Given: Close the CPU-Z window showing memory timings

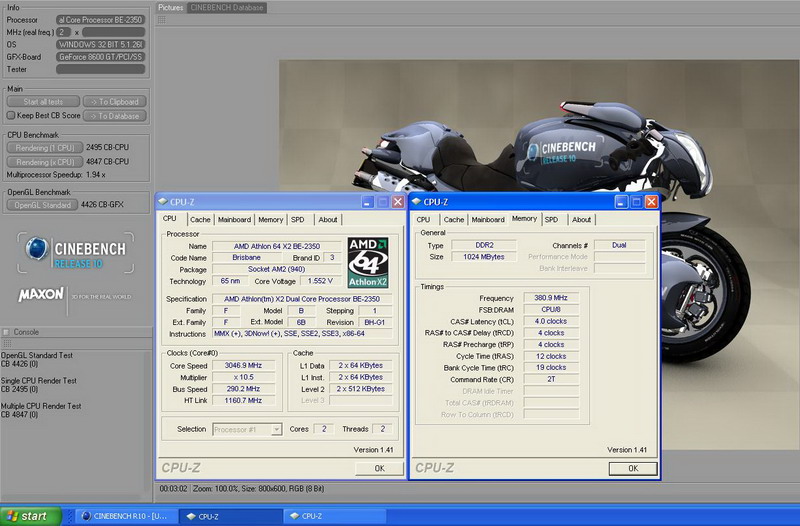Looking at the screenshot, I should pyautogui.click(x=651, y=202).
